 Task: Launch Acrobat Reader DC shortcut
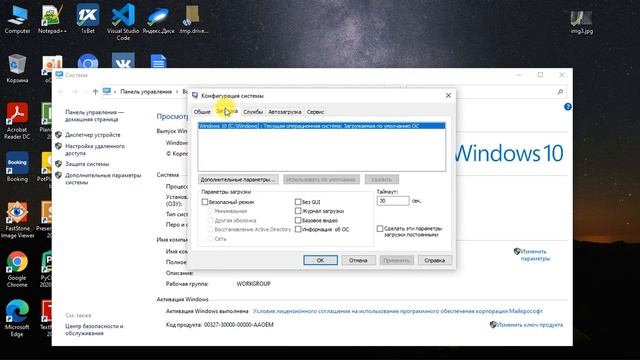pyautogui.click(x=17, y=121)
